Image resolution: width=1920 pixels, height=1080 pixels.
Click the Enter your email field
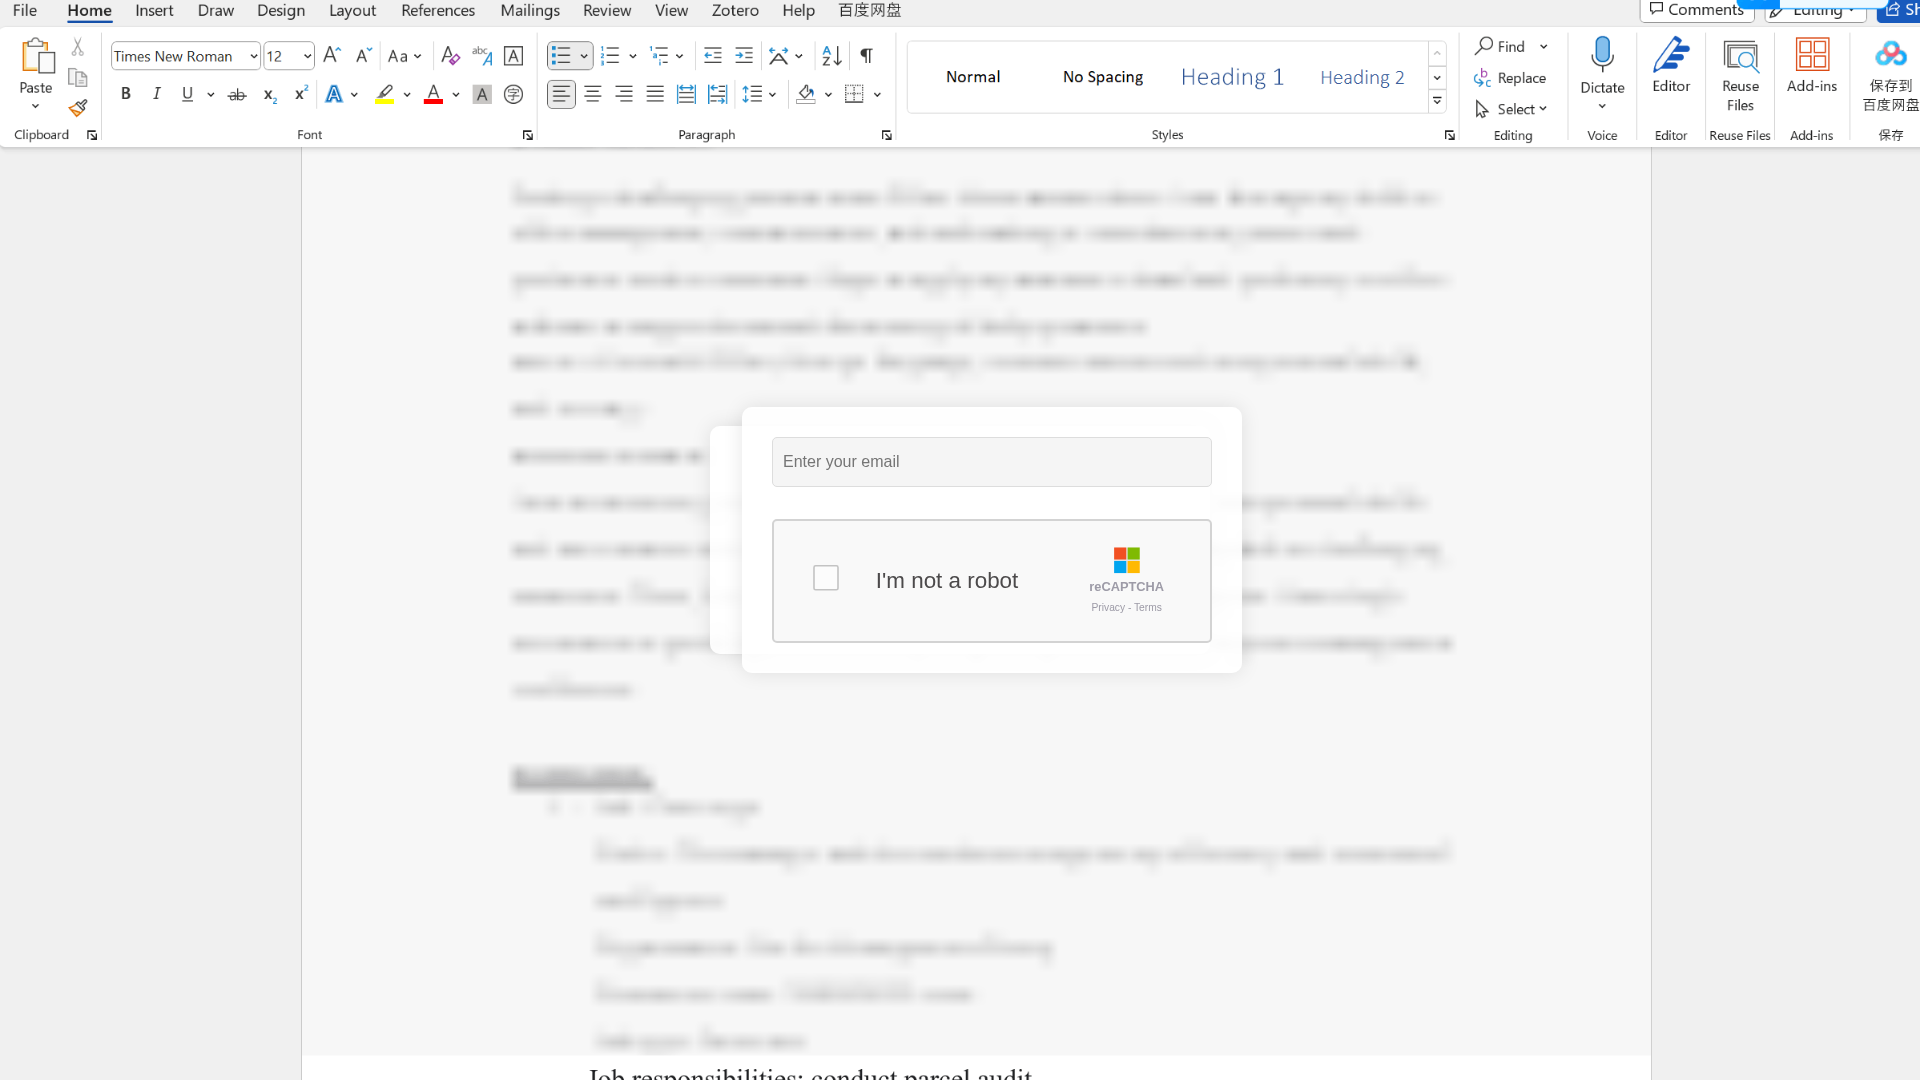pos(991,462)
